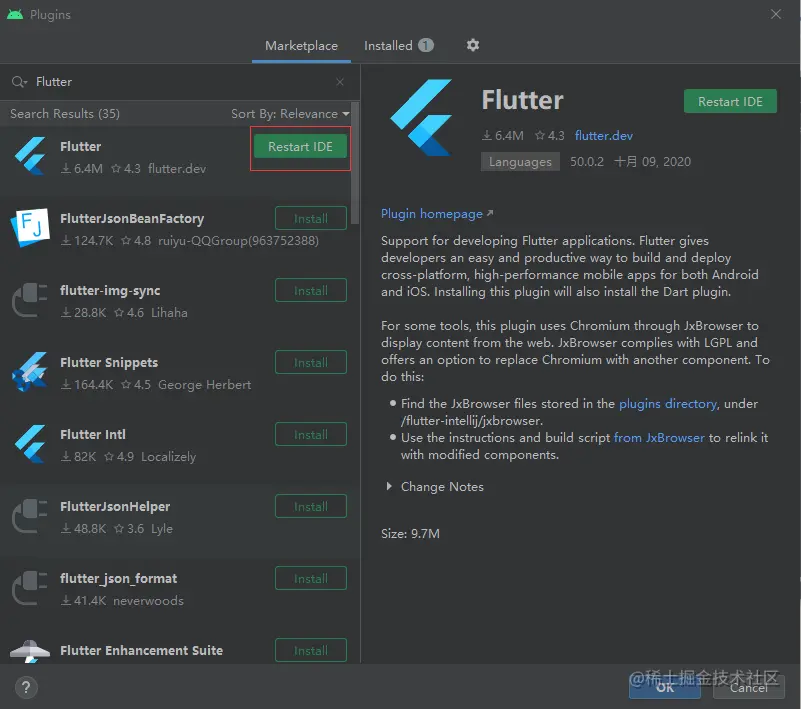
Task: Click Restart IDE in details pane
Action: tap(730, 102)
